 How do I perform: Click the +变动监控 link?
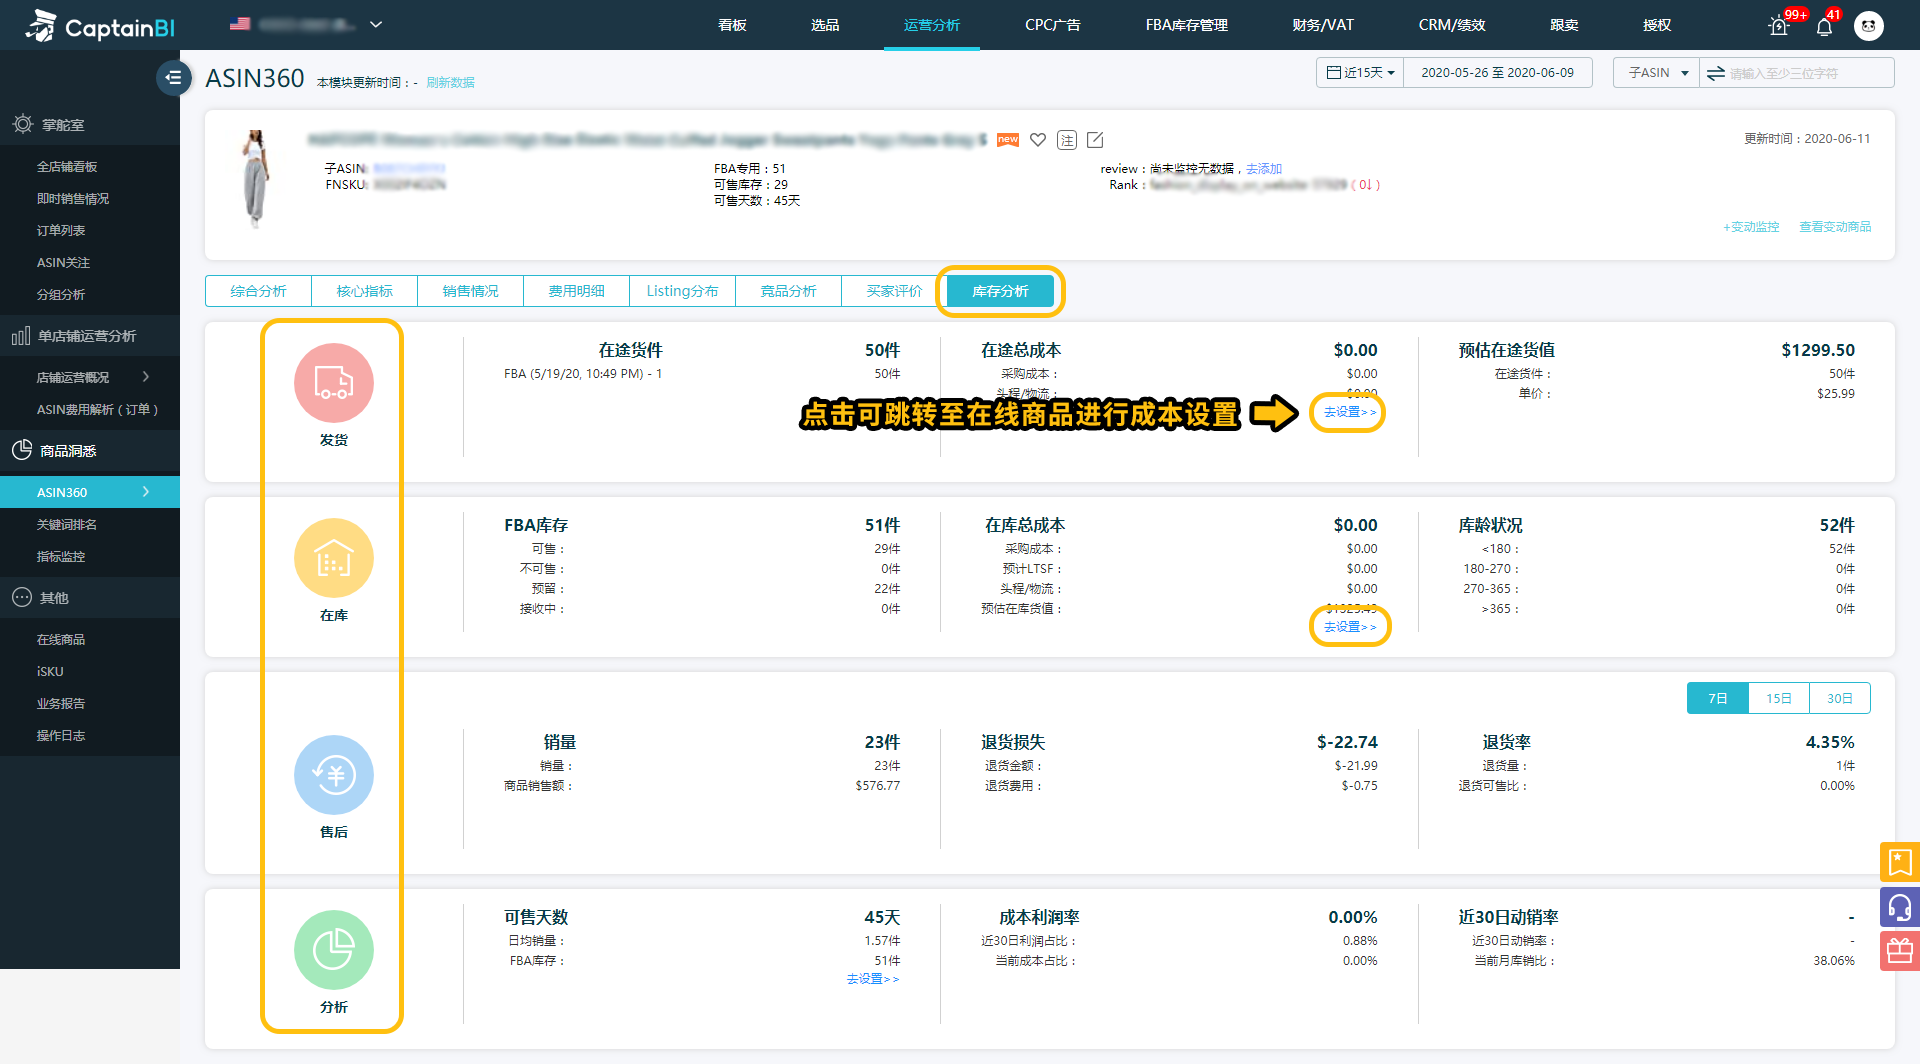tap(1751, 227)
